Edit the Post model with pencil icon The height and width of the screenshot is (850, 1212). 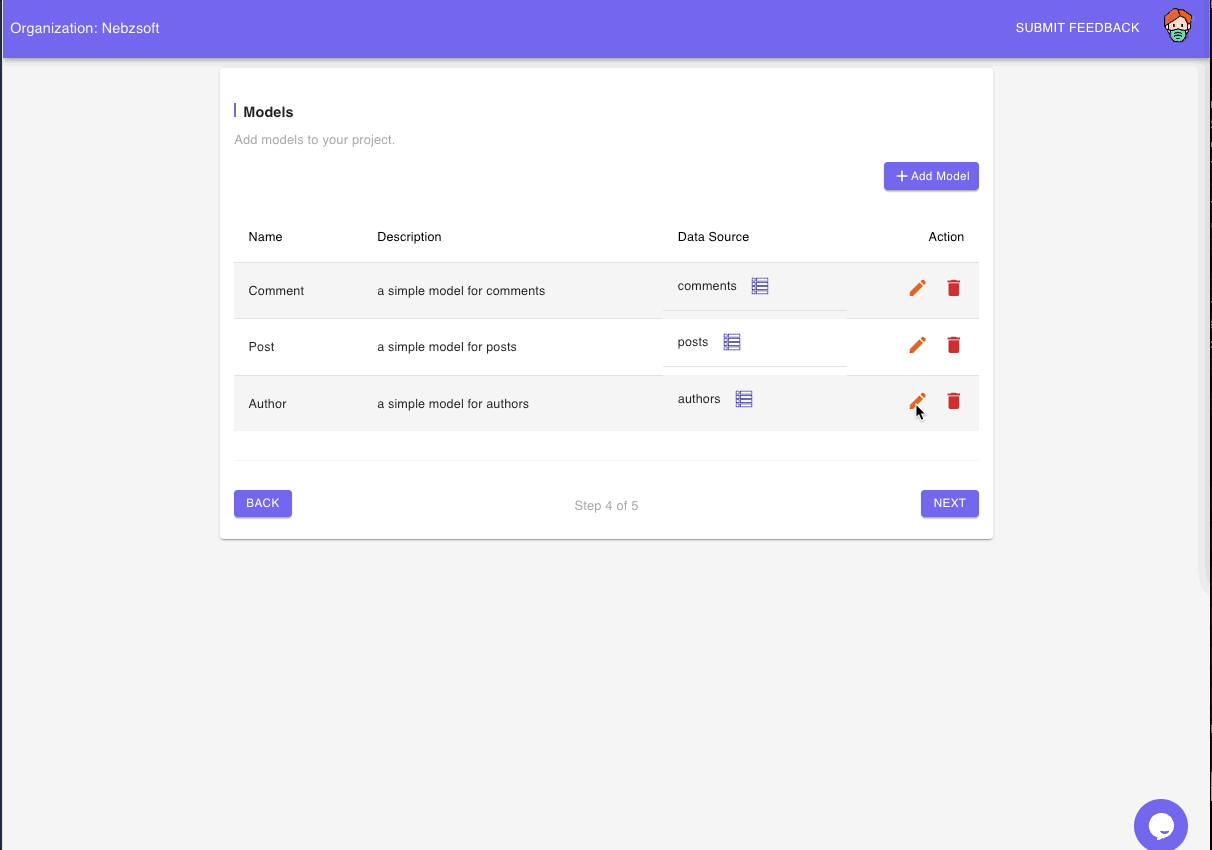tap(917, 345)
